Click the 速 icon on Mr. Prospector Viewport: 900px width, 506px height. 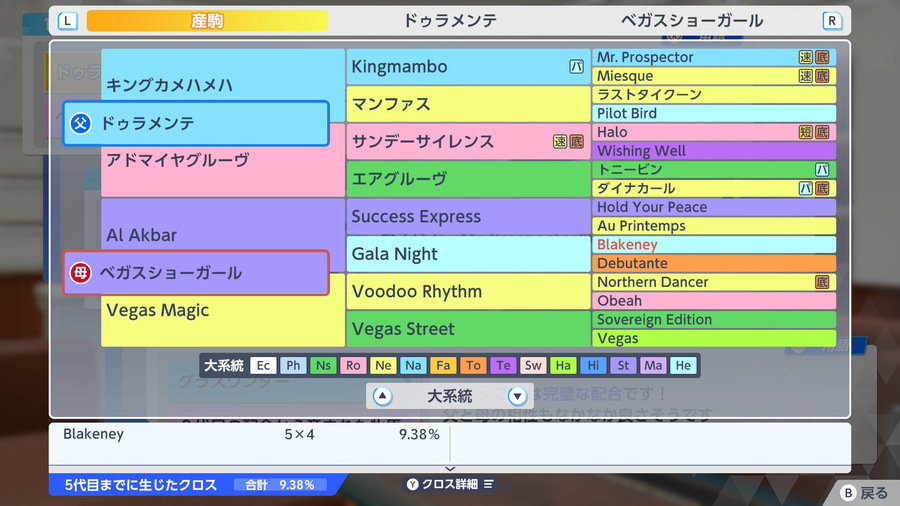[806, 57]
